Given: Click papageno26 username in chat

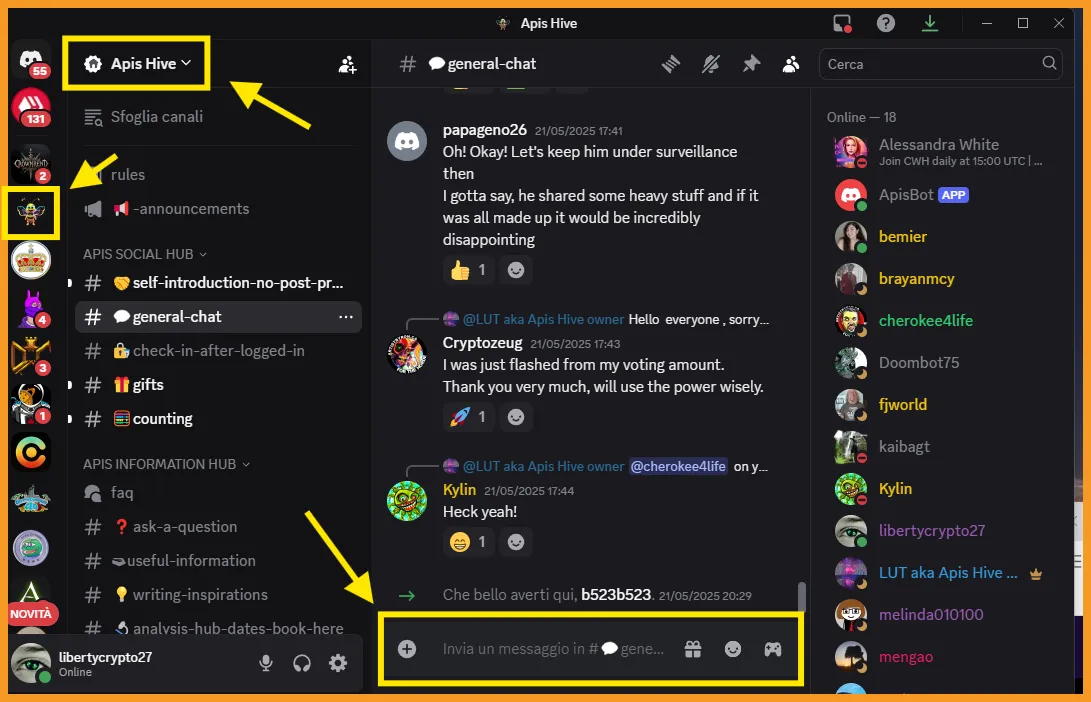Looking at the screenshot, I should (484, 130).
